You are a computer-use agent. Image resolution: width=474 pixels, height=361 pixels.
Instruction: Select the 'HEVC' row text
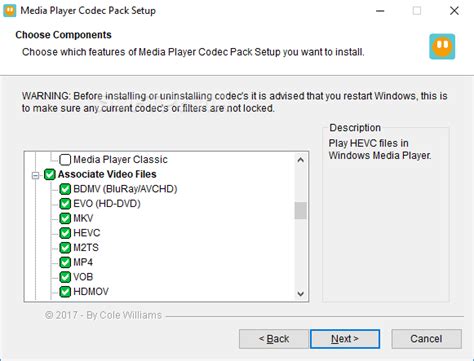pyautogui.click(x=87, y=233)
